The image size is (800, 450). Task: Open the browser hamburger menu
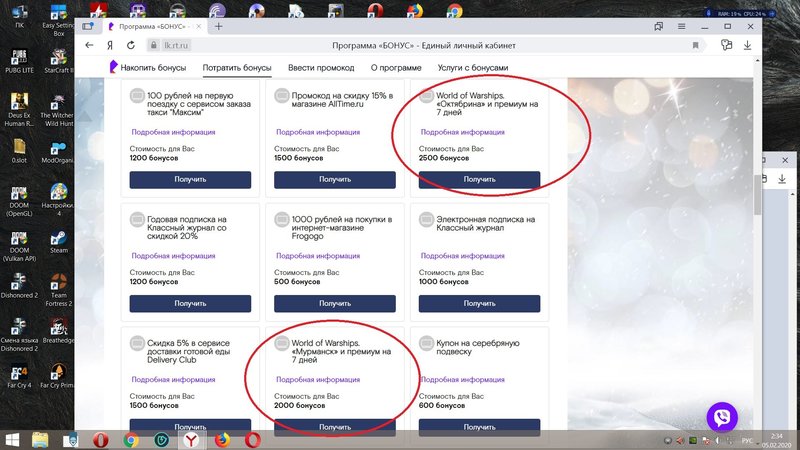pos(682,27)
